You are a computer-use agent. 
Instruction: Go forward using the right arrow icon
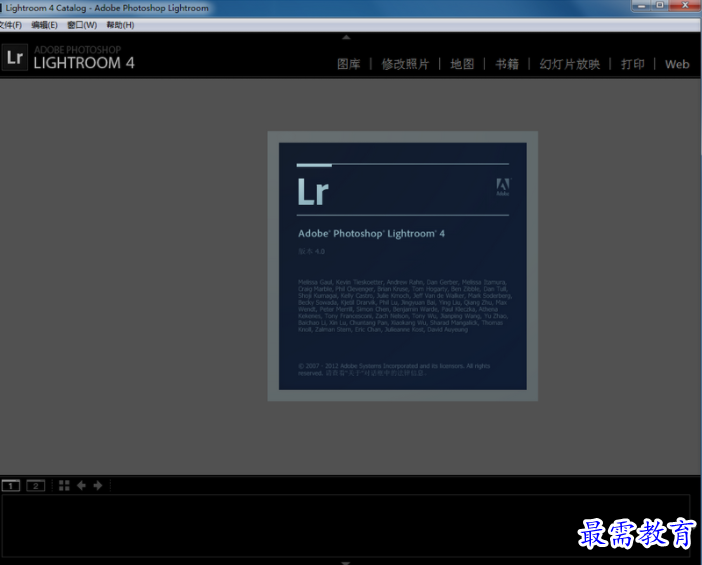tap(98, 485)
